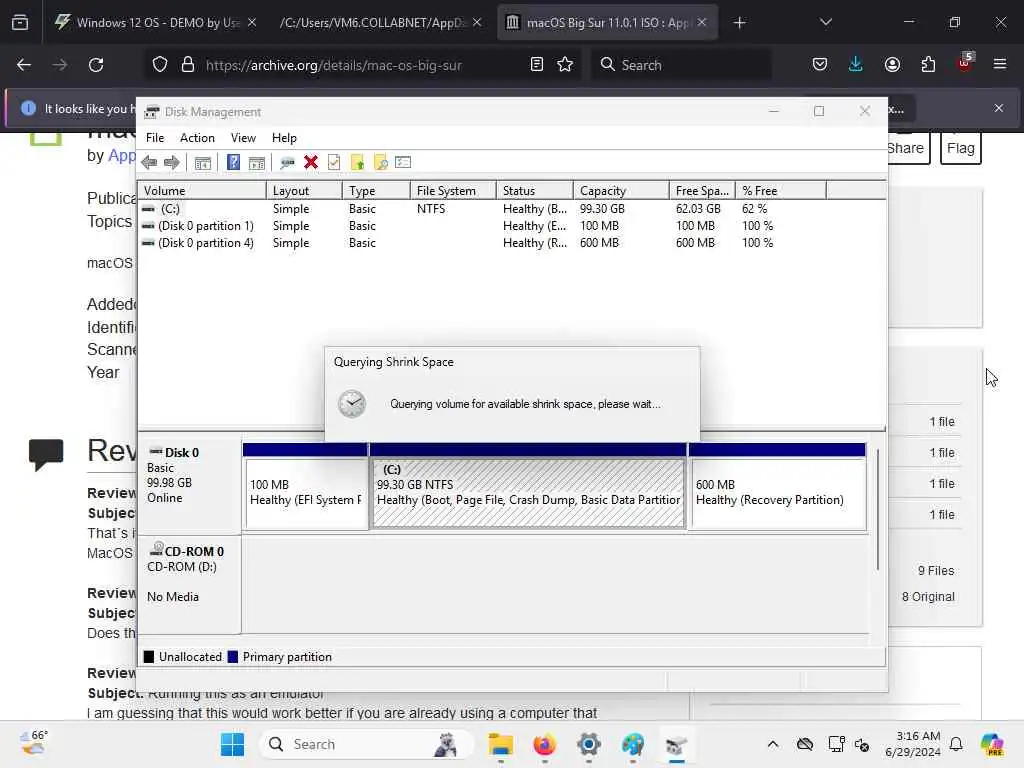
Task: Click the browser Search field
Action: [x=681, y=65]
